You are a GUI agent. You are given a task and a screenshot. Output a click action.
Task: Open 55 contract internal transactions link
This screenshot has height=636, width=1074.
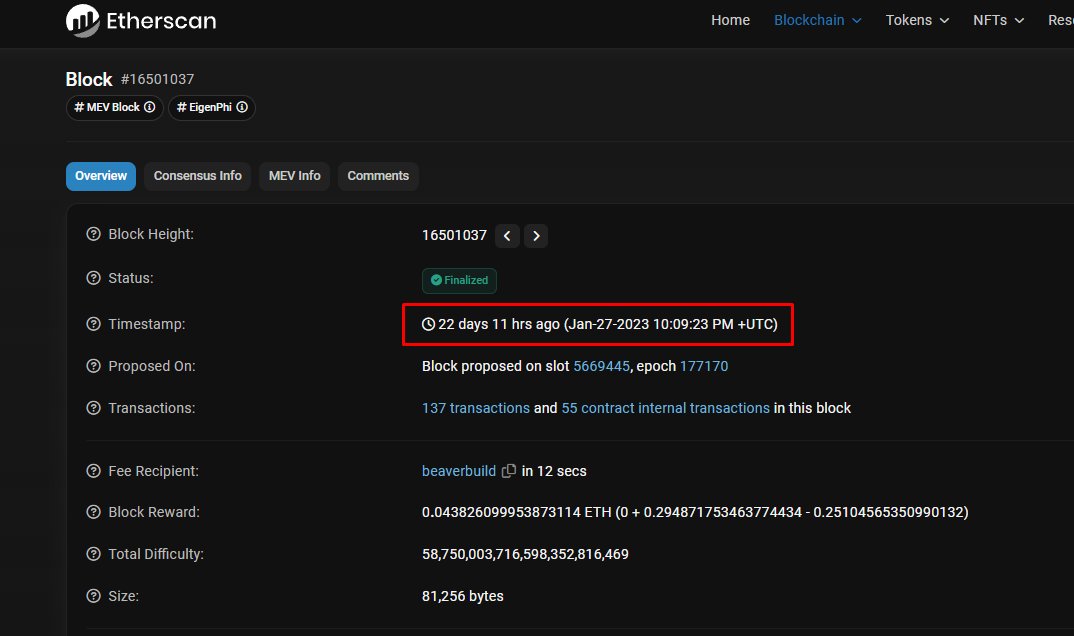666,408
